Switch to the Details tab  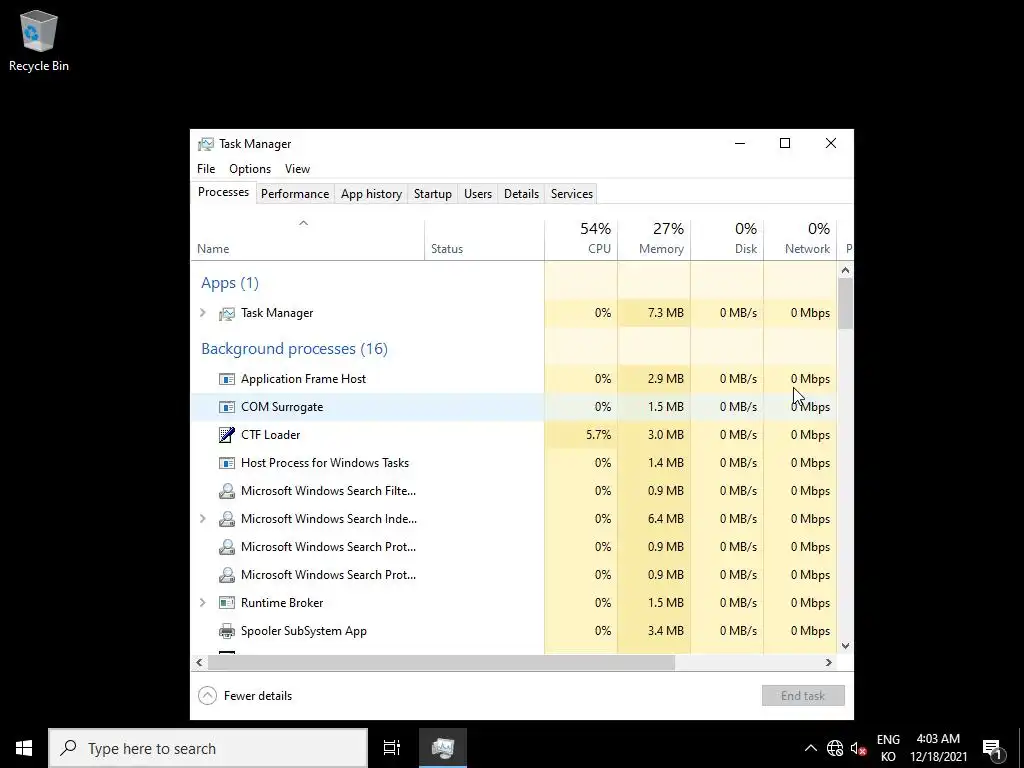click(522, 194)
